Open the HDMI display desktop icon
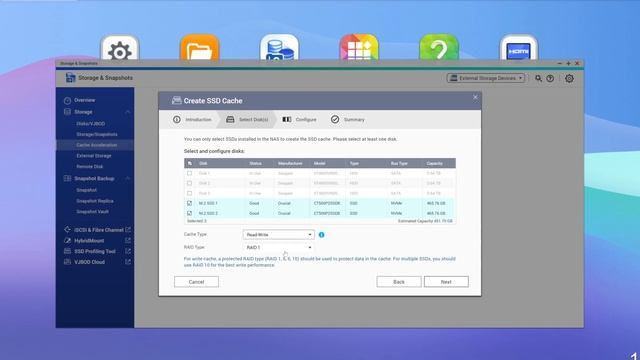This screenshot has height=360, width=640. pyautogui.click(x=519, y=48)
